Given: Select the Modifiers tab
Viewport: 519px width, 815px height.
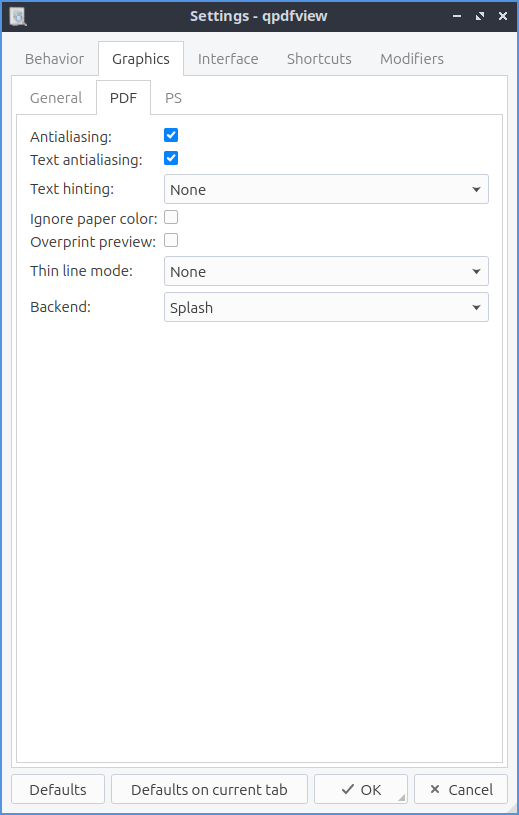Looking at the screenshot, I should coord(412,59).
